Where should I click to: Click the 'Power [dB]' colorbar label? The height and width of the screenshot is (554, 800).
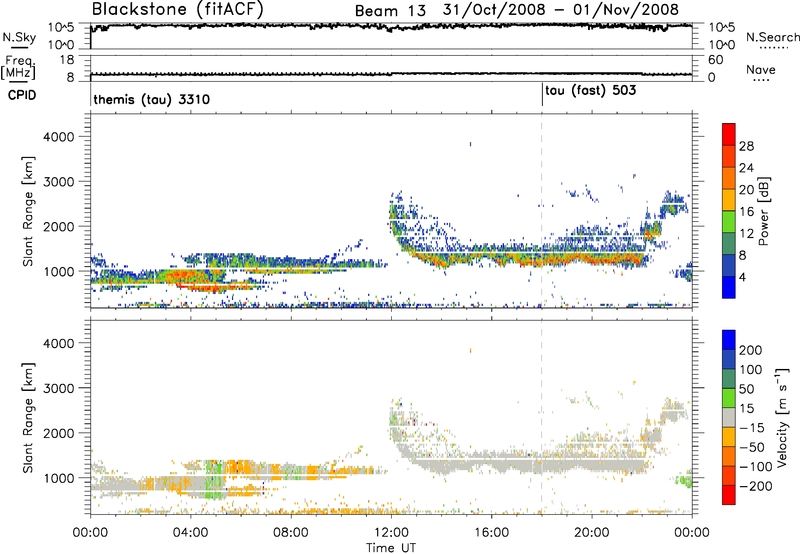click(764, 211)
